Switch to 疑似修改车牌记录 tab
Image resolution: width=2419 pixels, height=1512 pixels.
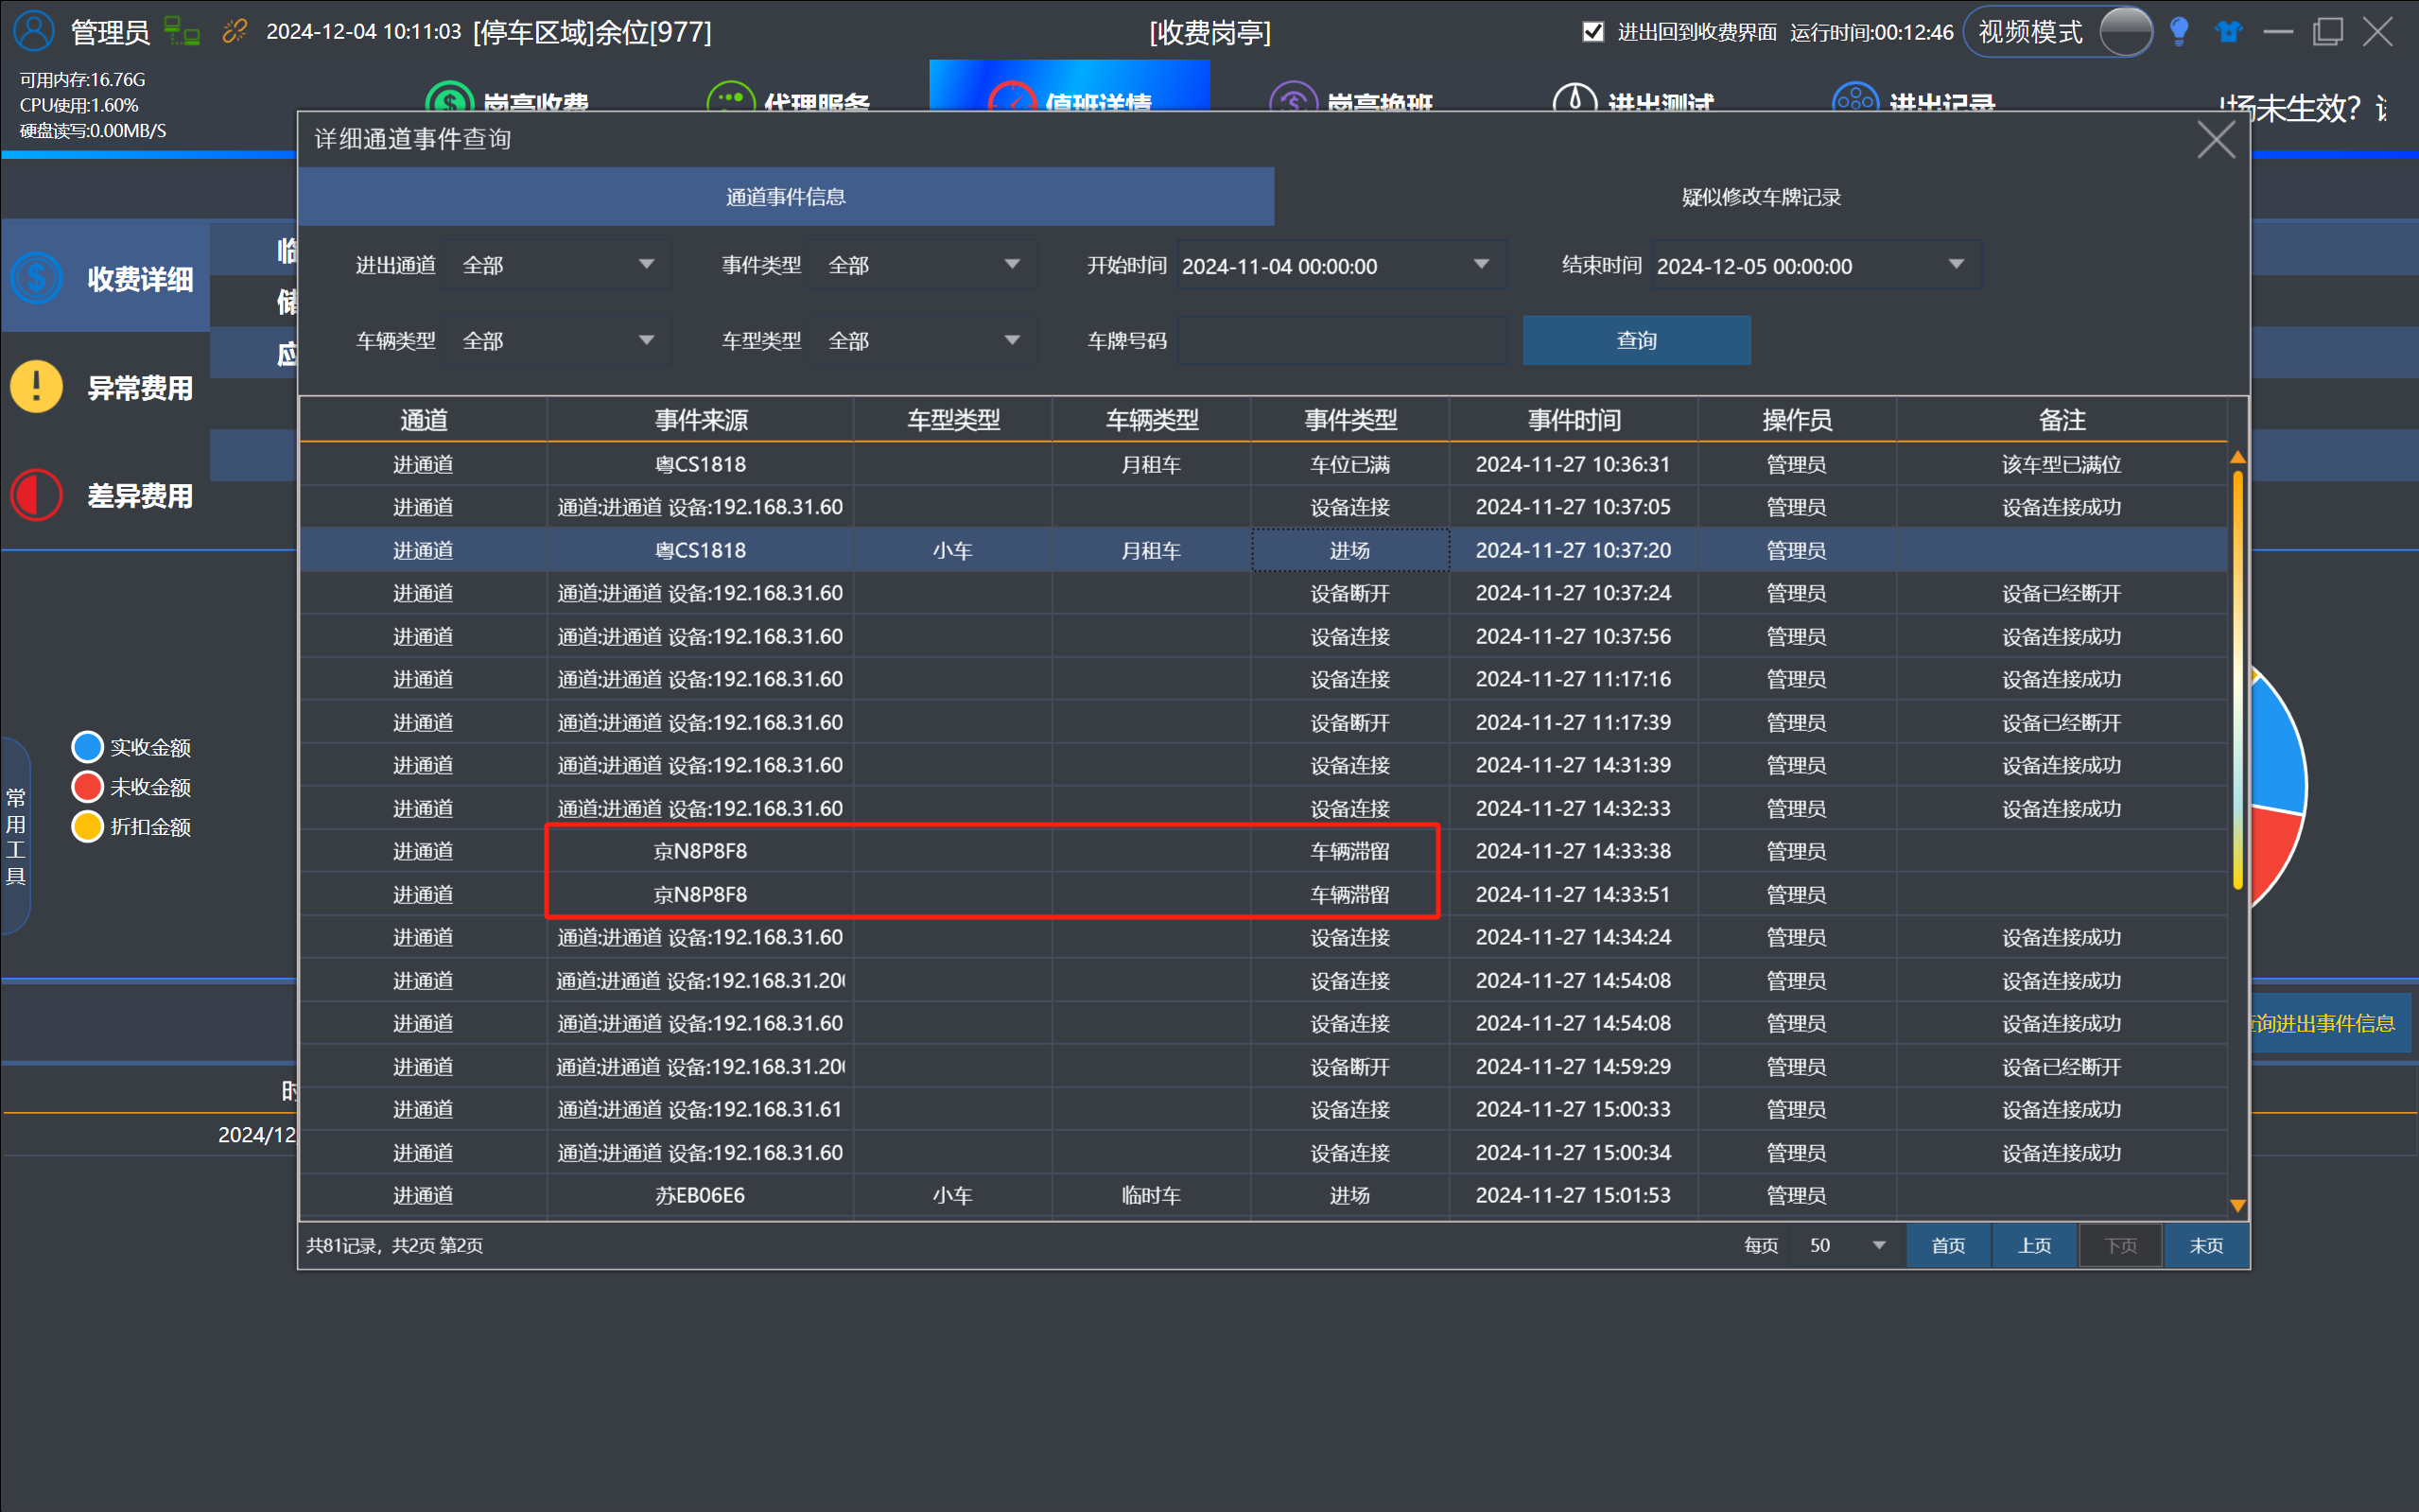pos(1761,197)
